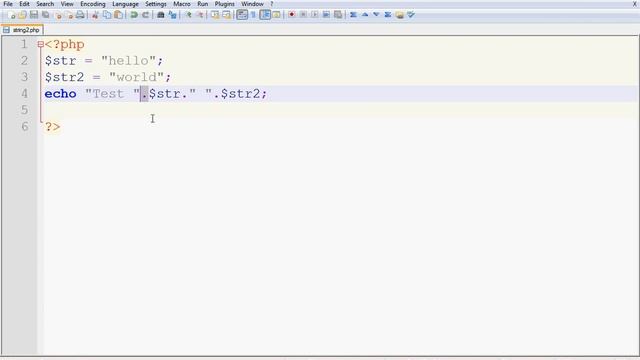
Task: Open the Settings menu
Action: [156, 4]
